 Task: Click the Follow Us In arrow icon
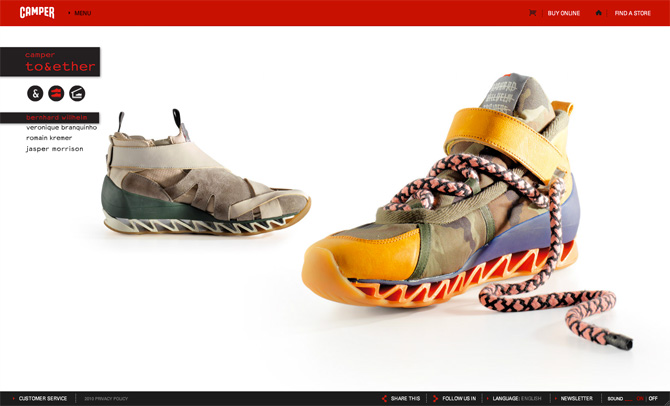click(436, 398)
